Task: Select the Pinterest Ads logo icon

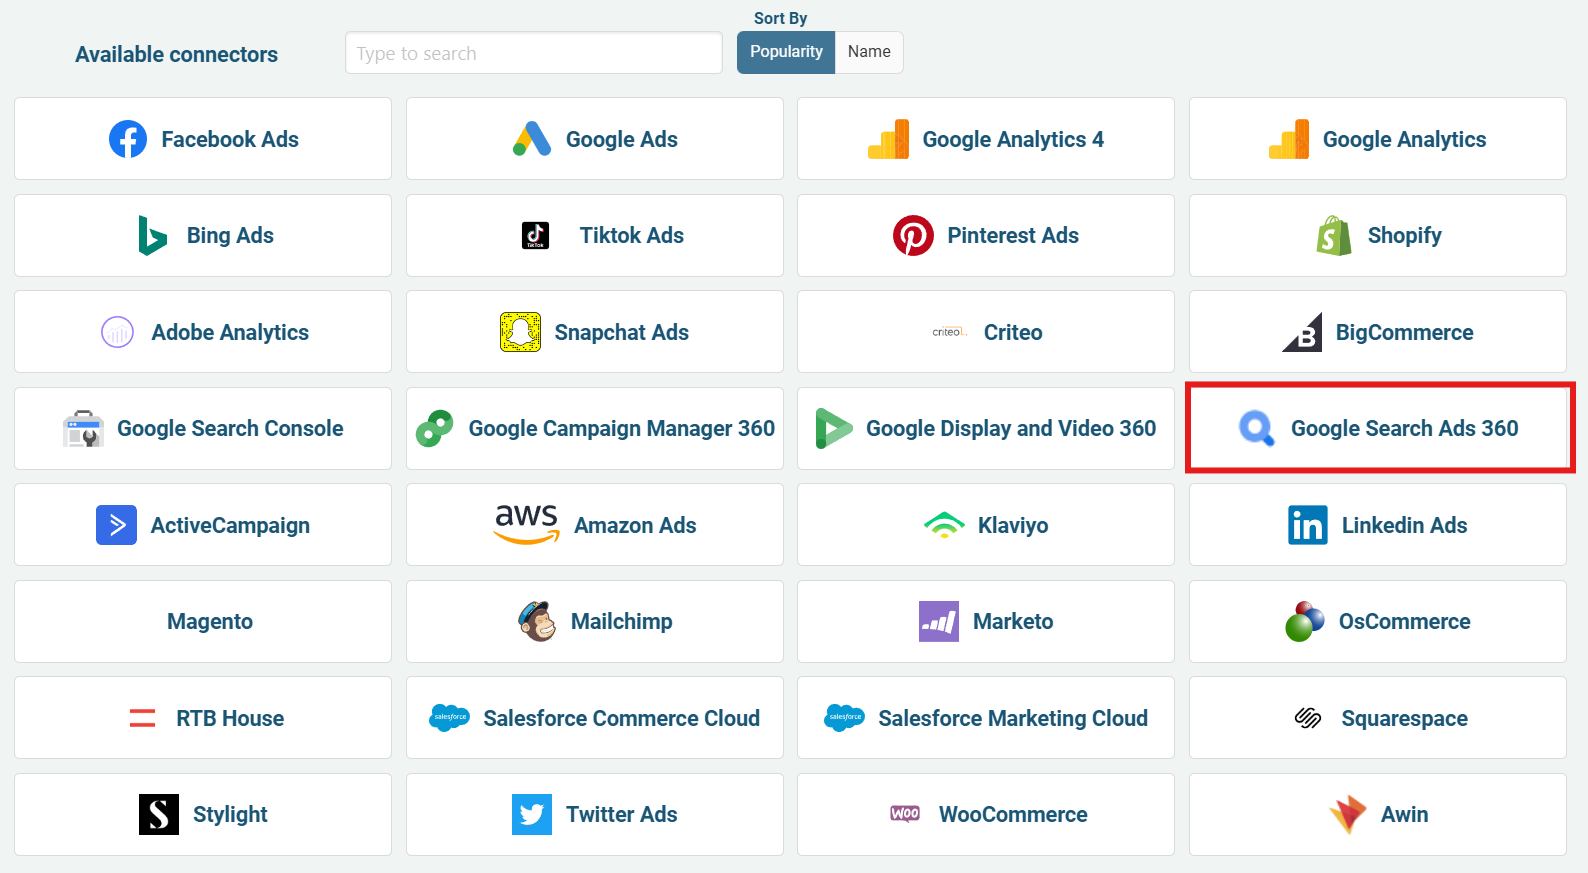Action: click(x=913, y=236)
